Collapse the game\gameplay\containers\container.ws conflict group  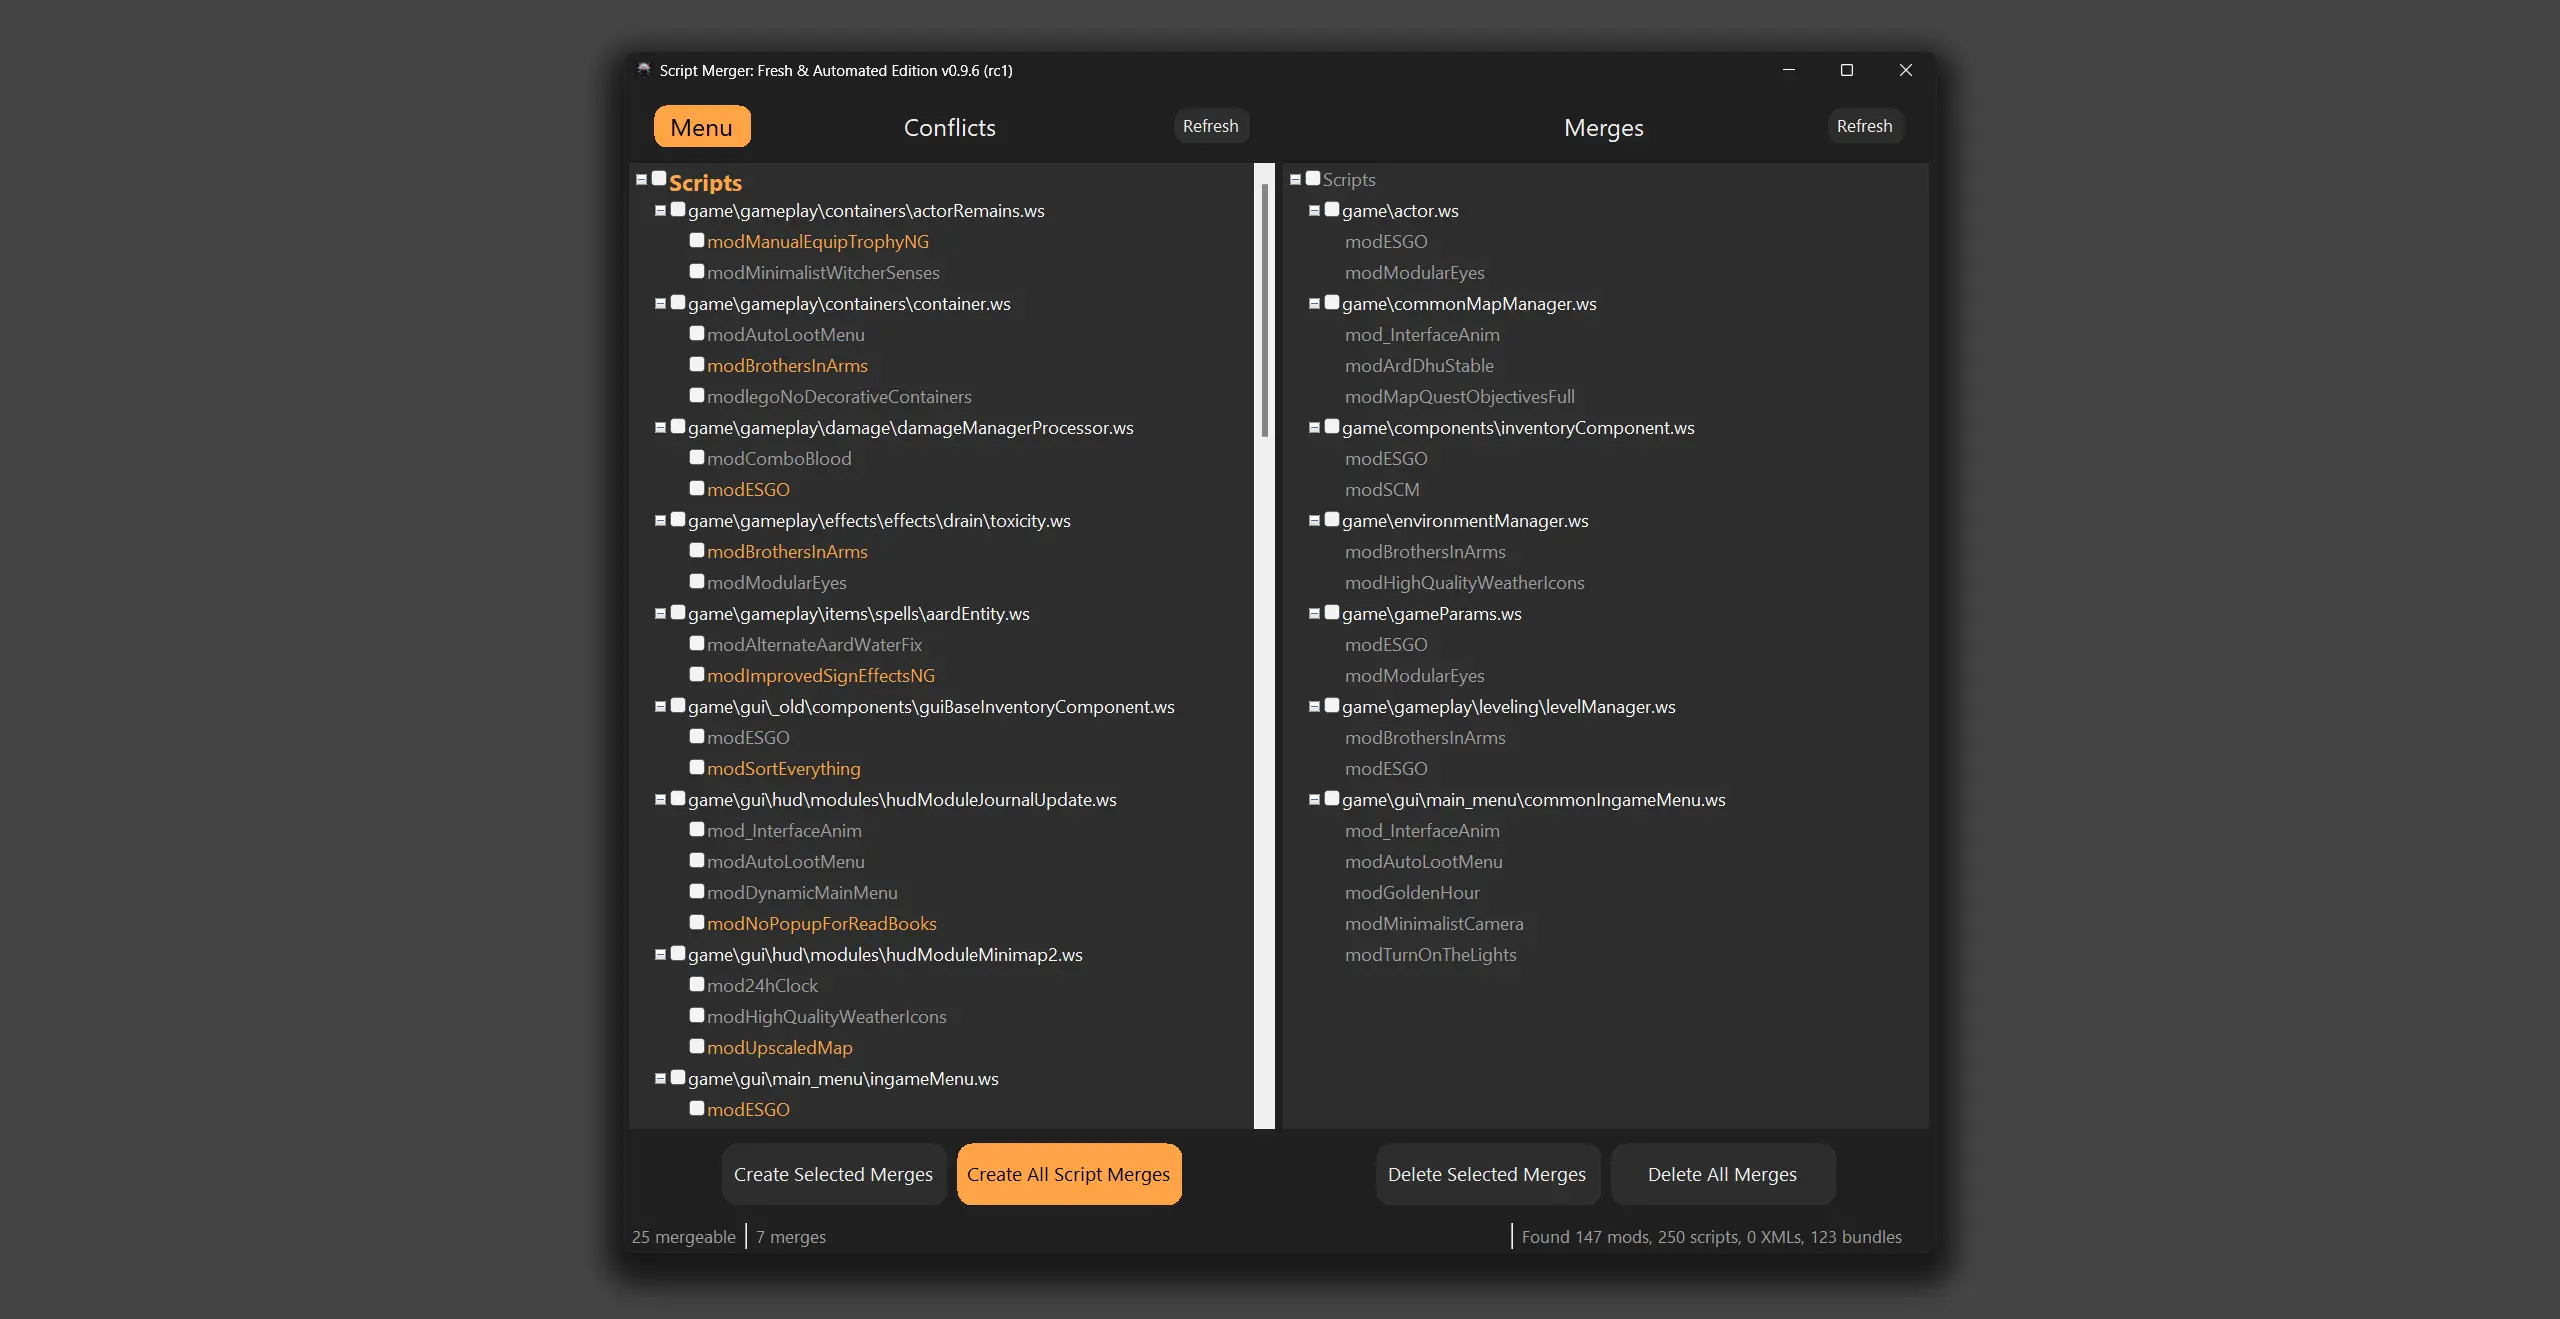(x=660, y=302)
